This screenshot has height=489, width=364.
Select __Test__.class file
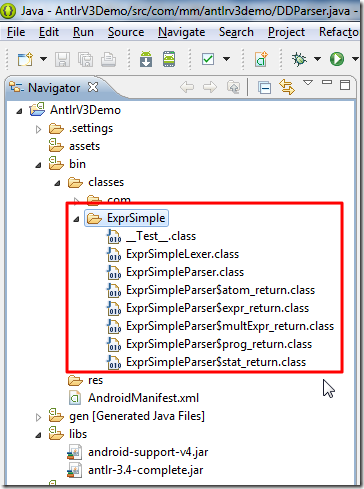pyautogui.click(x=161, y=236)
